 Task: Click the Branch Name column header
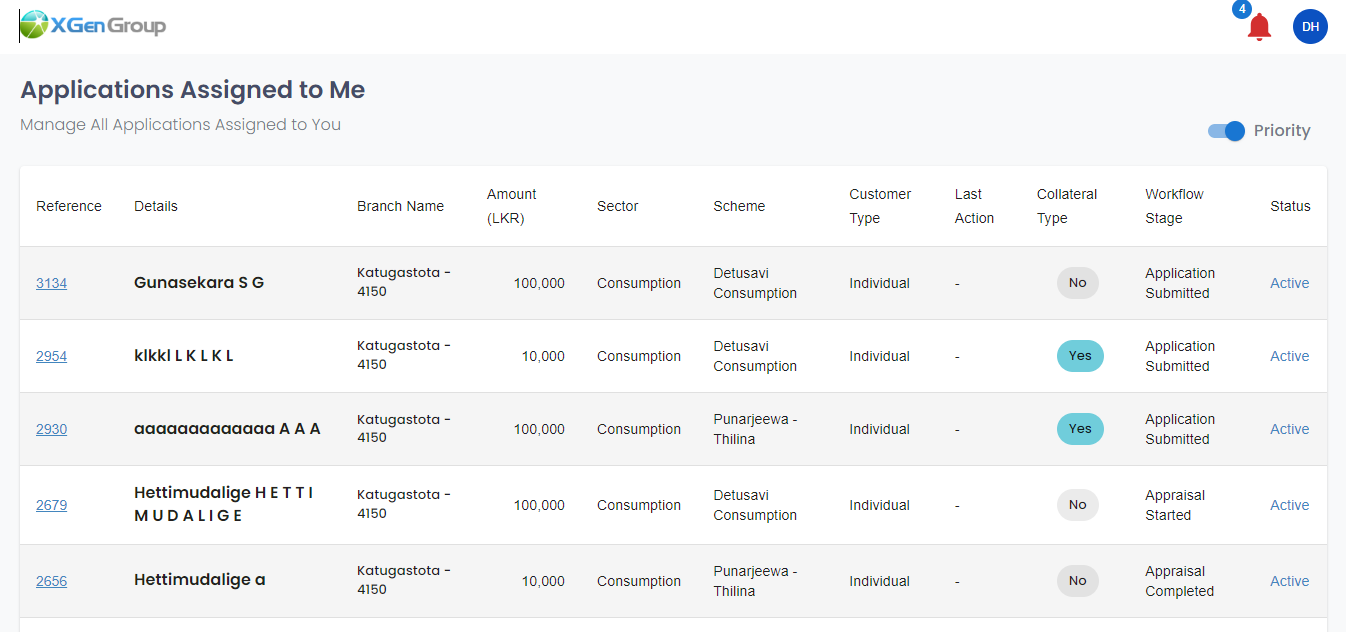tap(400, 206)
